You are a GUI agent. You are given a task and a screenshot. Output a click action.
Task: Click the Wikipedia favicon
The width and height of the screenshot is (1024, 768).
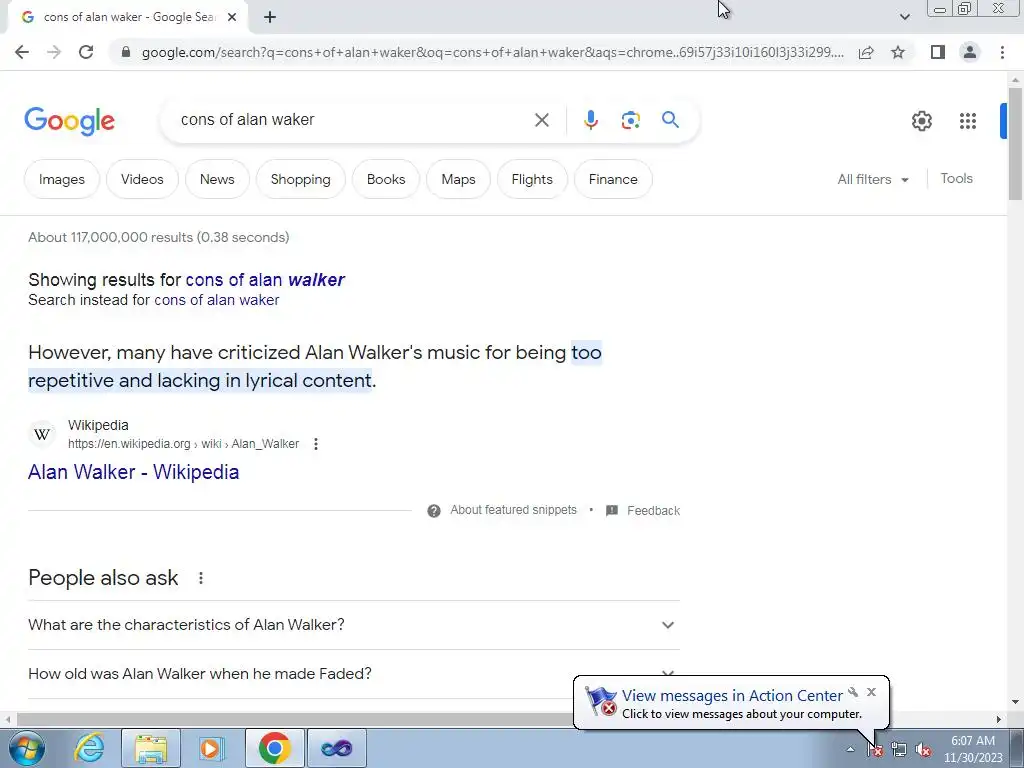coord(42,434)
